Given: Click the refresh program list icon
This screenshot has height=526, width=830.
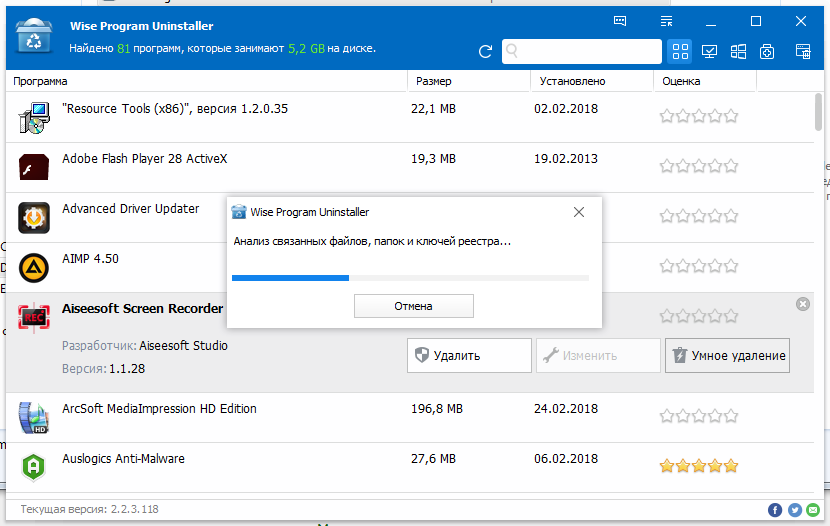Looking at the screenshot, I should point(485,51).
